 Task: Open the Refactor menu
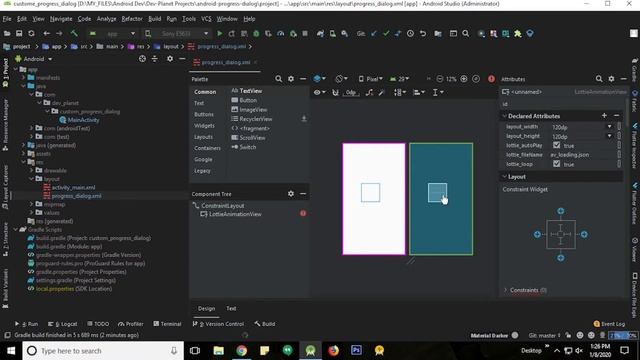(132, 19)
